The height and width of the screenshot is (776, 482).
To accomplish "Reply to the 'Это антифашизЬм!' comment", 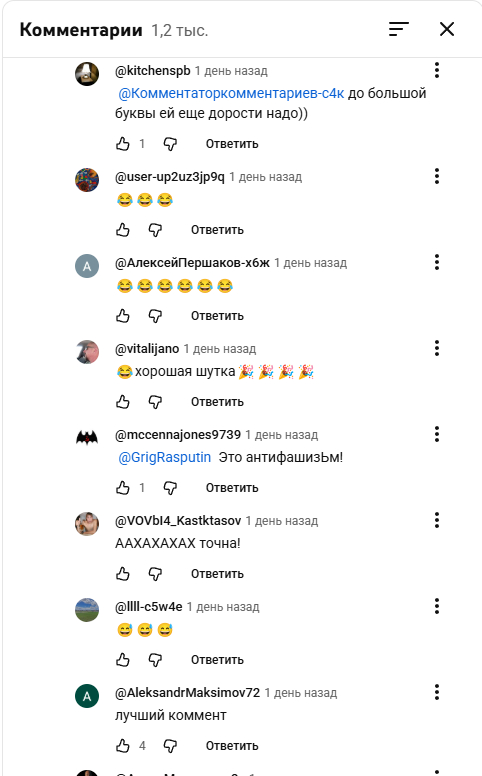I will 232,488.
